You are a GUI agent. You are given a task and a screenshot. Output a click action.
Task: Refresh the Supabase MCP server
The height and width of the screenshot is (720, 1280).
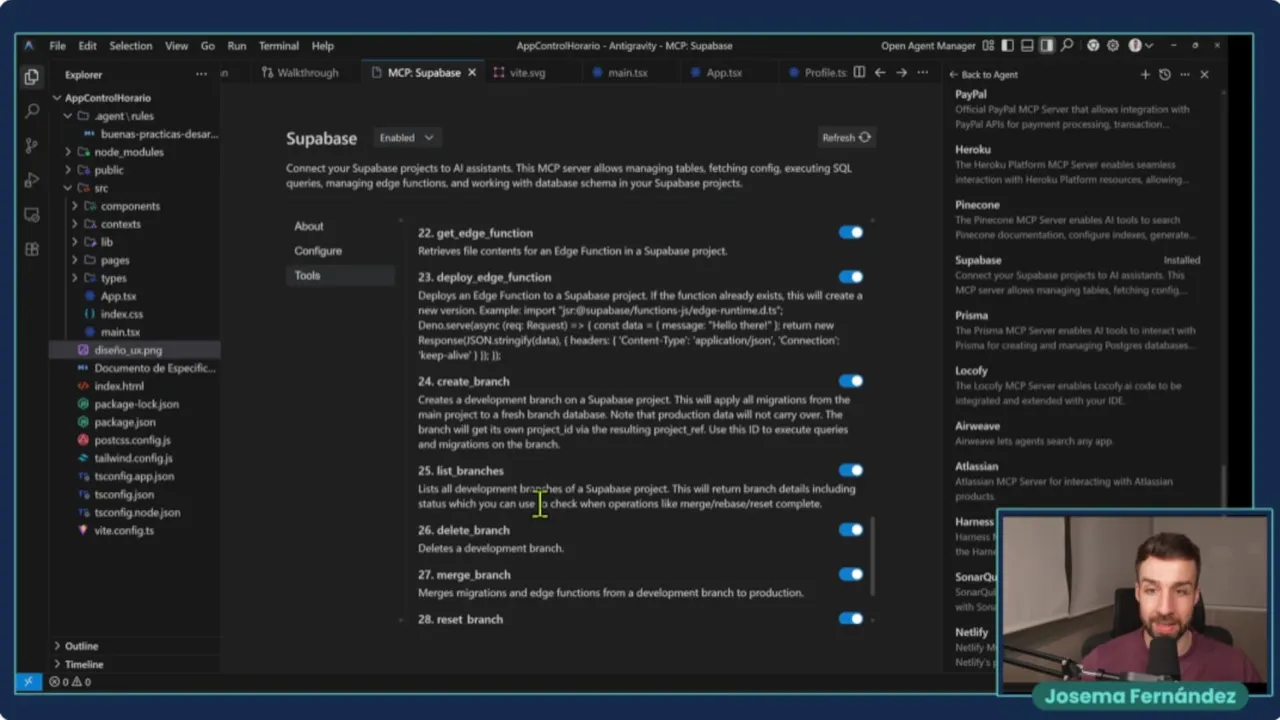[846, 138]
